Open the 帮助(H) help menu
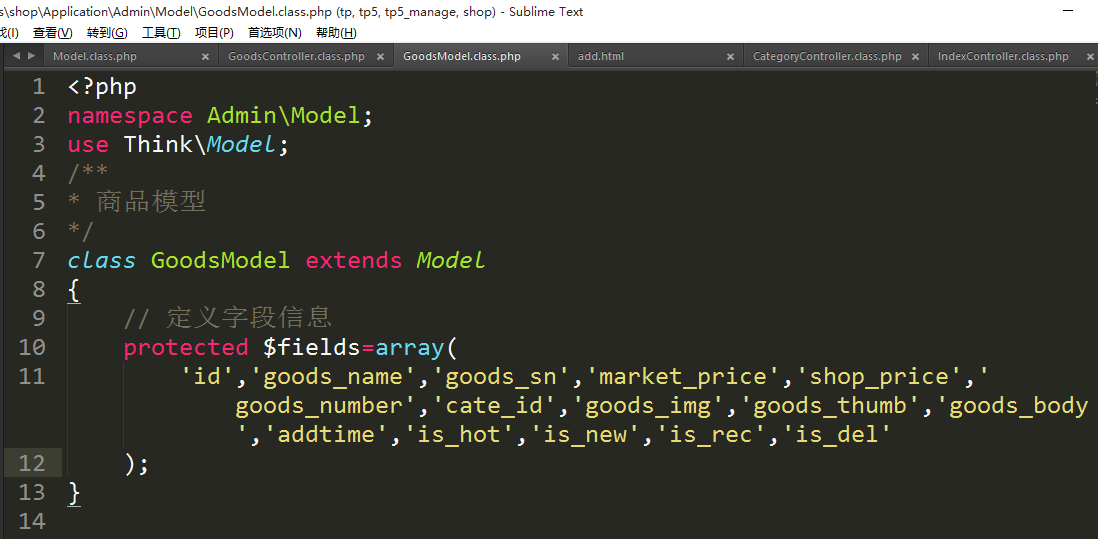 click(336, 33)
